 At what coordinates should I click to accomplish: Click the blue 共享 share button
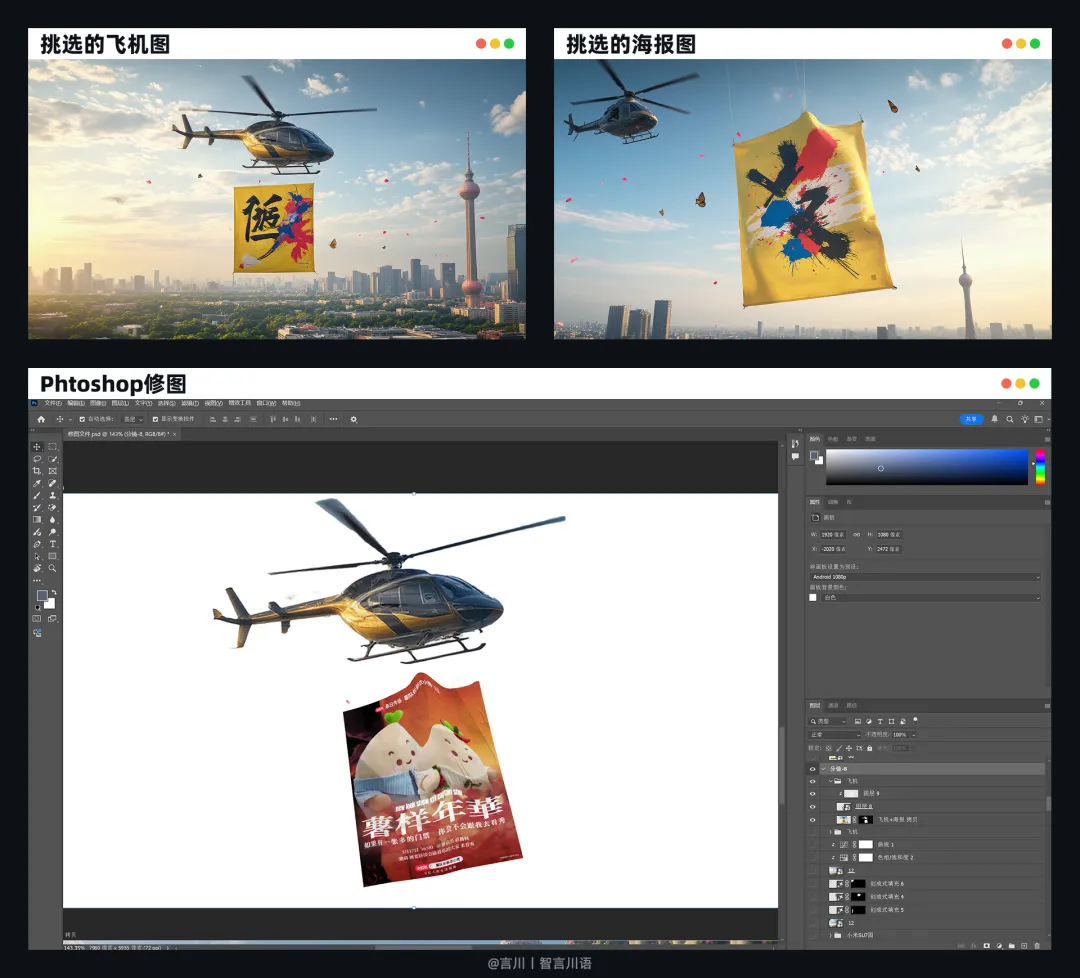970,419
